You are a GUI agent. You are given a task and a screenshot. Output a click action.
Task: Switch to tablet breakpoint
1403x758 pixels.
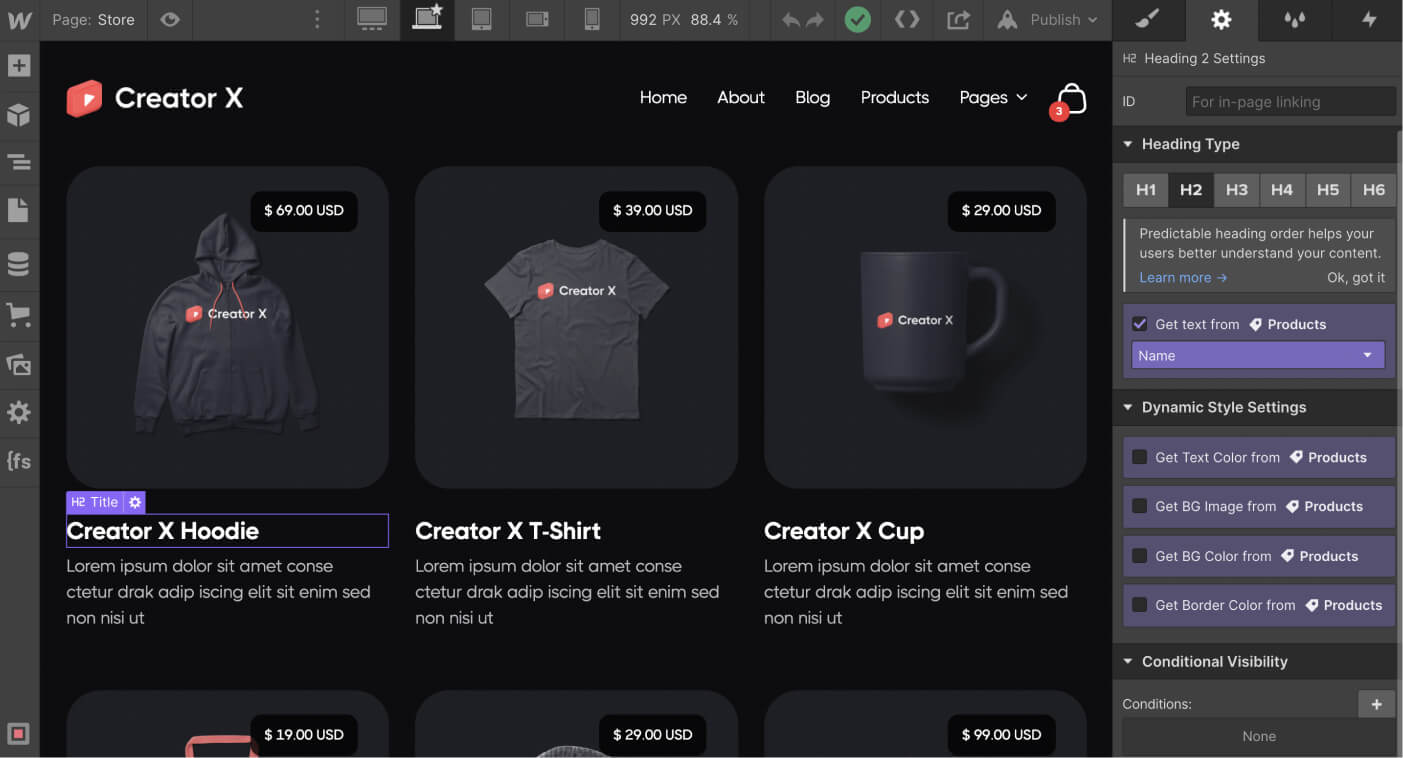[x=481, y=20]
